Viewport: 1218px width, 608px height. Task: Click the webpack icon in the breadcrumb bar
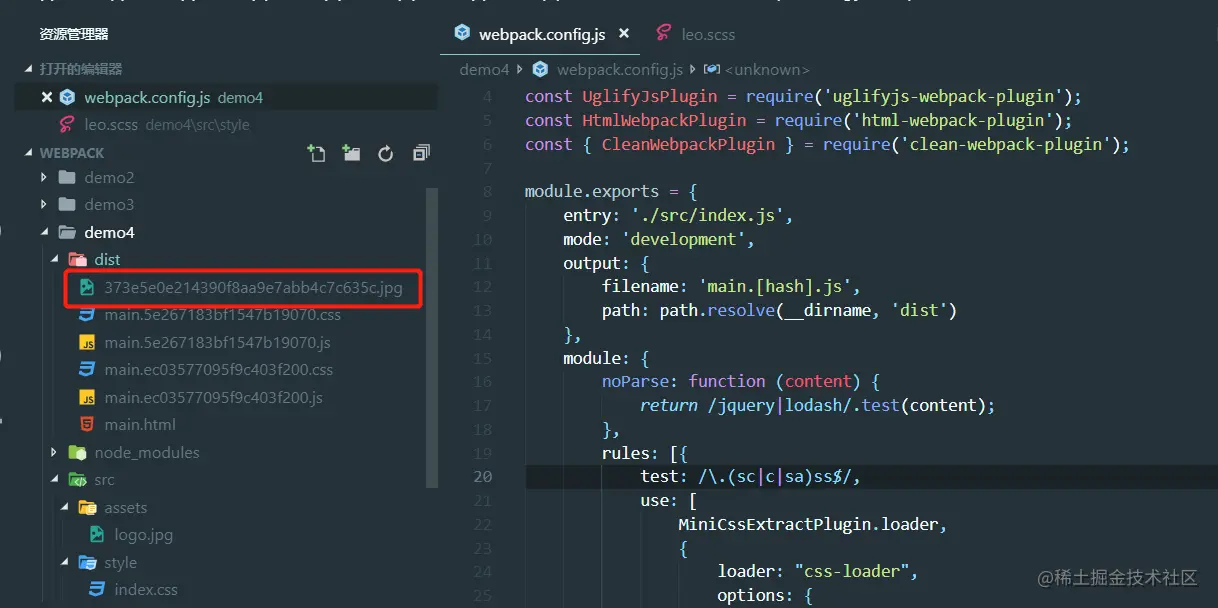pyautogui.click(x=540, y=69)
